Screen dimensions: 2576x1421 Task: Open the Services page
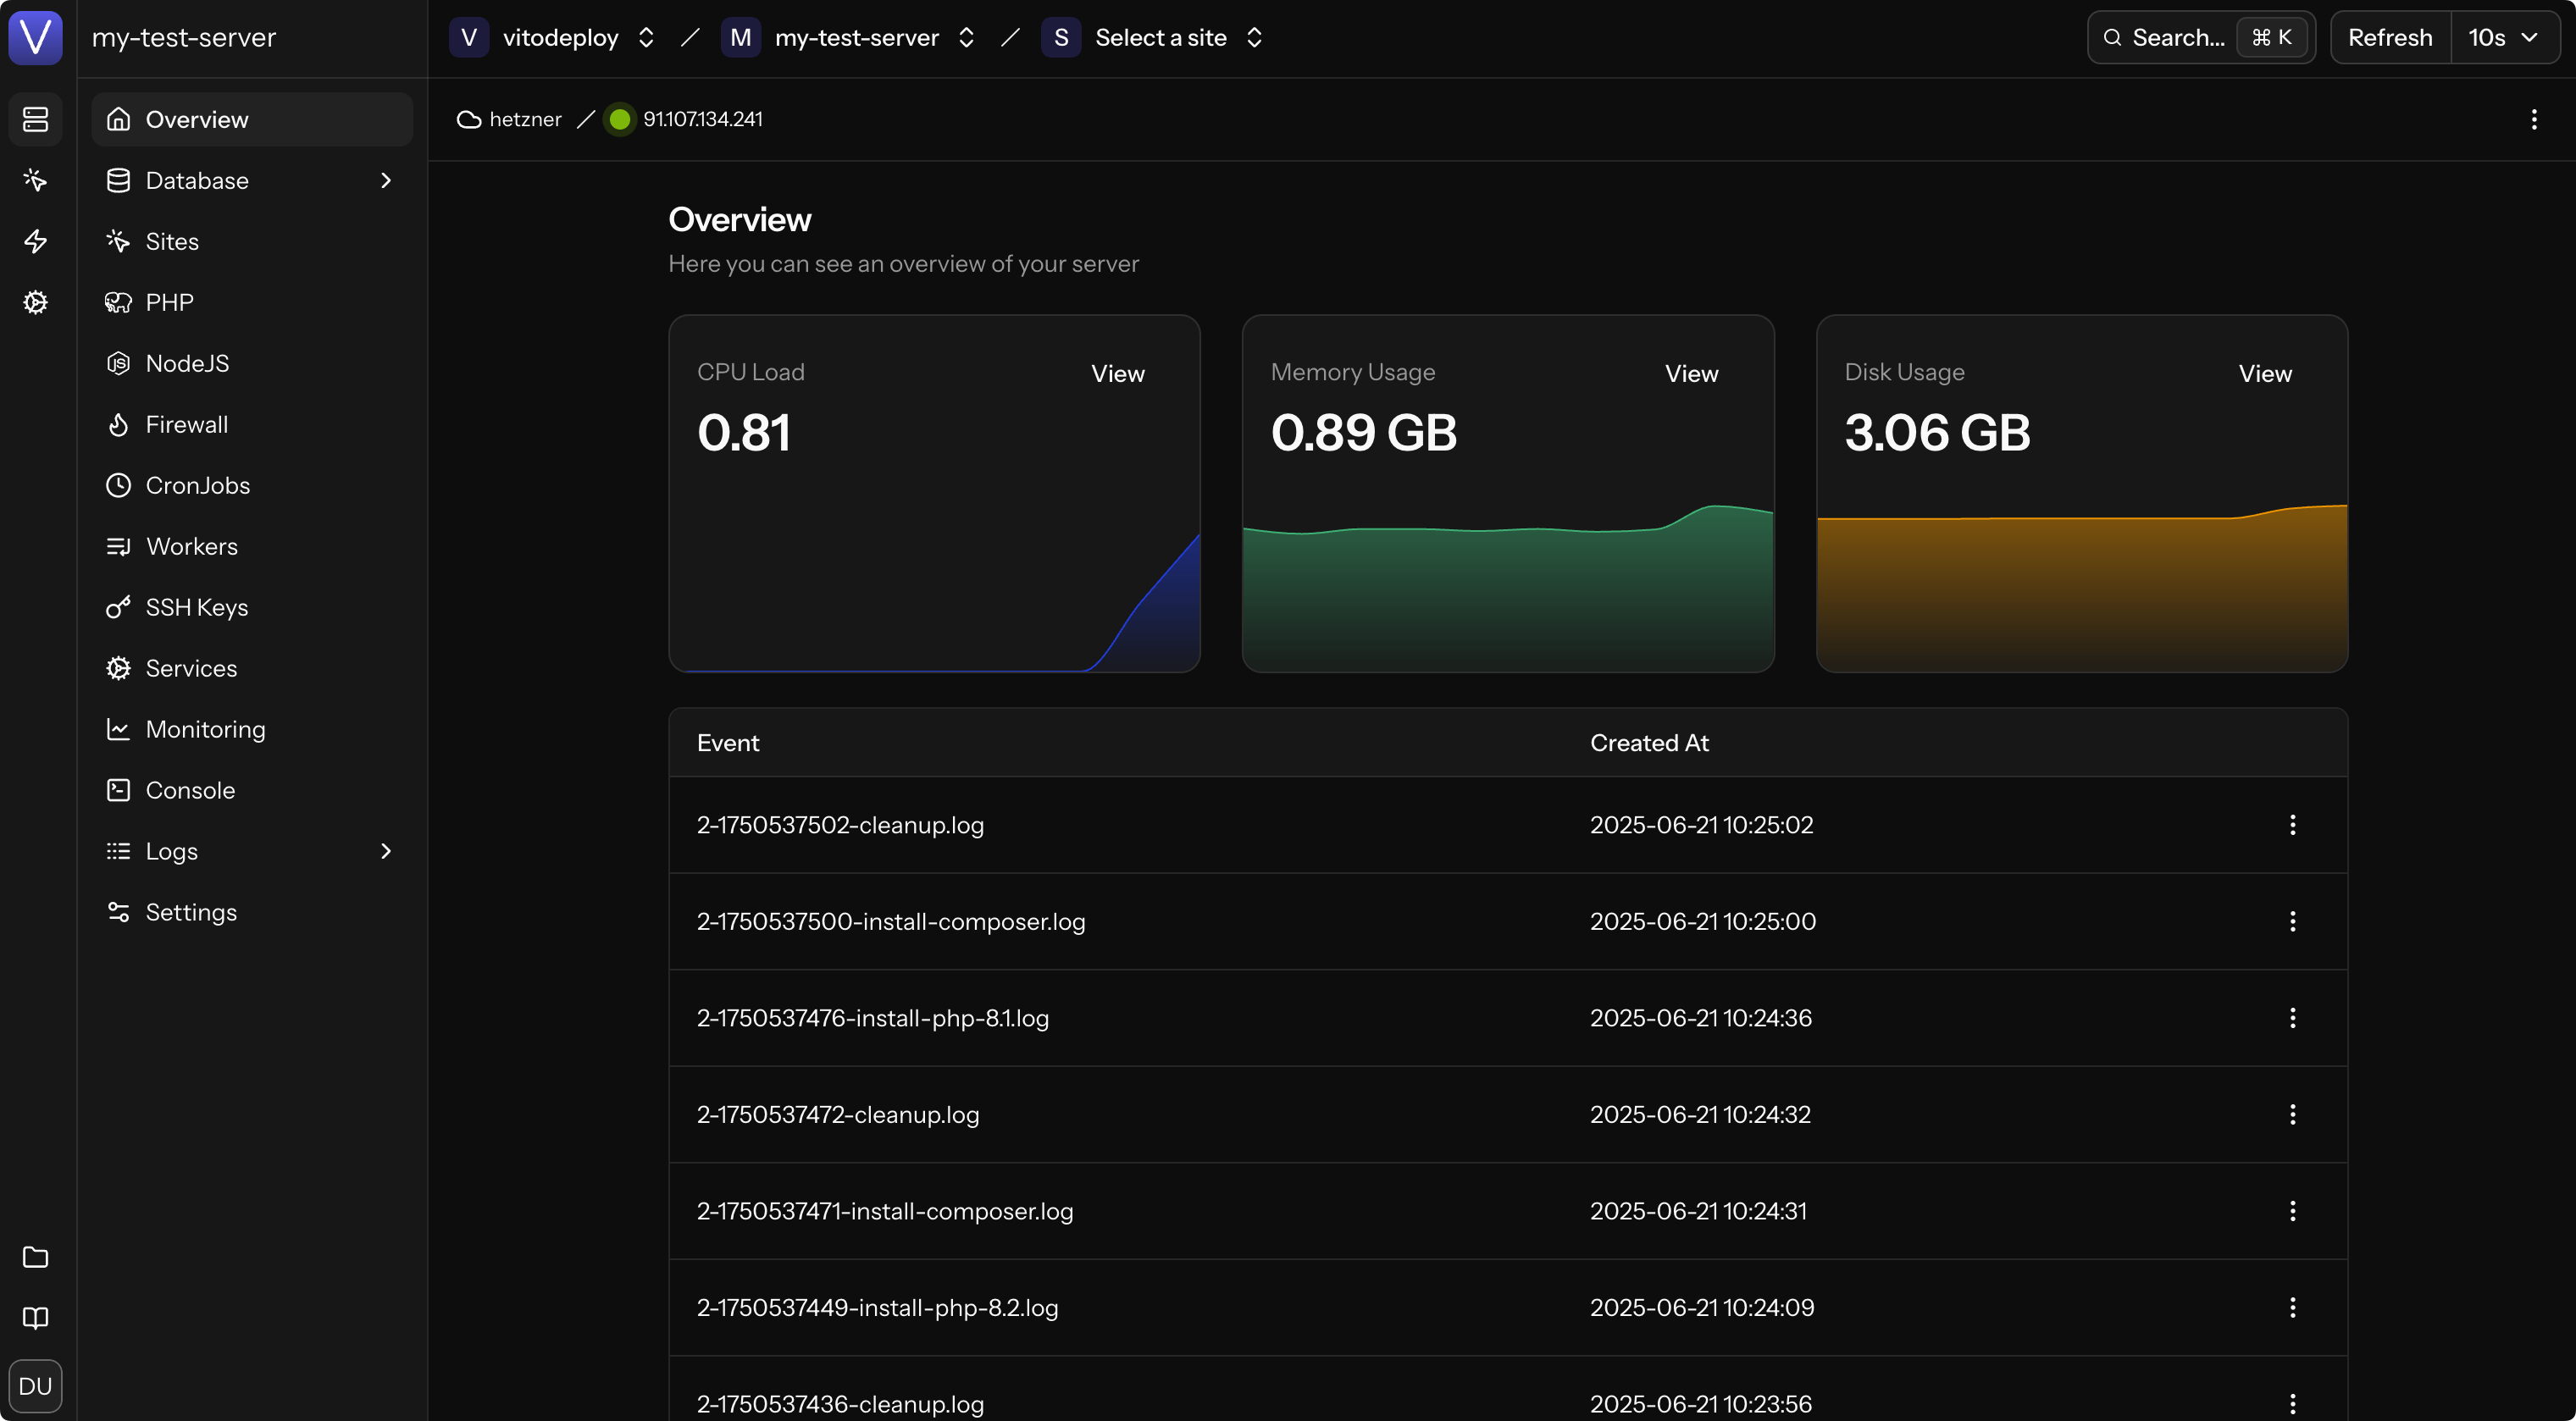tap(252, 668)
